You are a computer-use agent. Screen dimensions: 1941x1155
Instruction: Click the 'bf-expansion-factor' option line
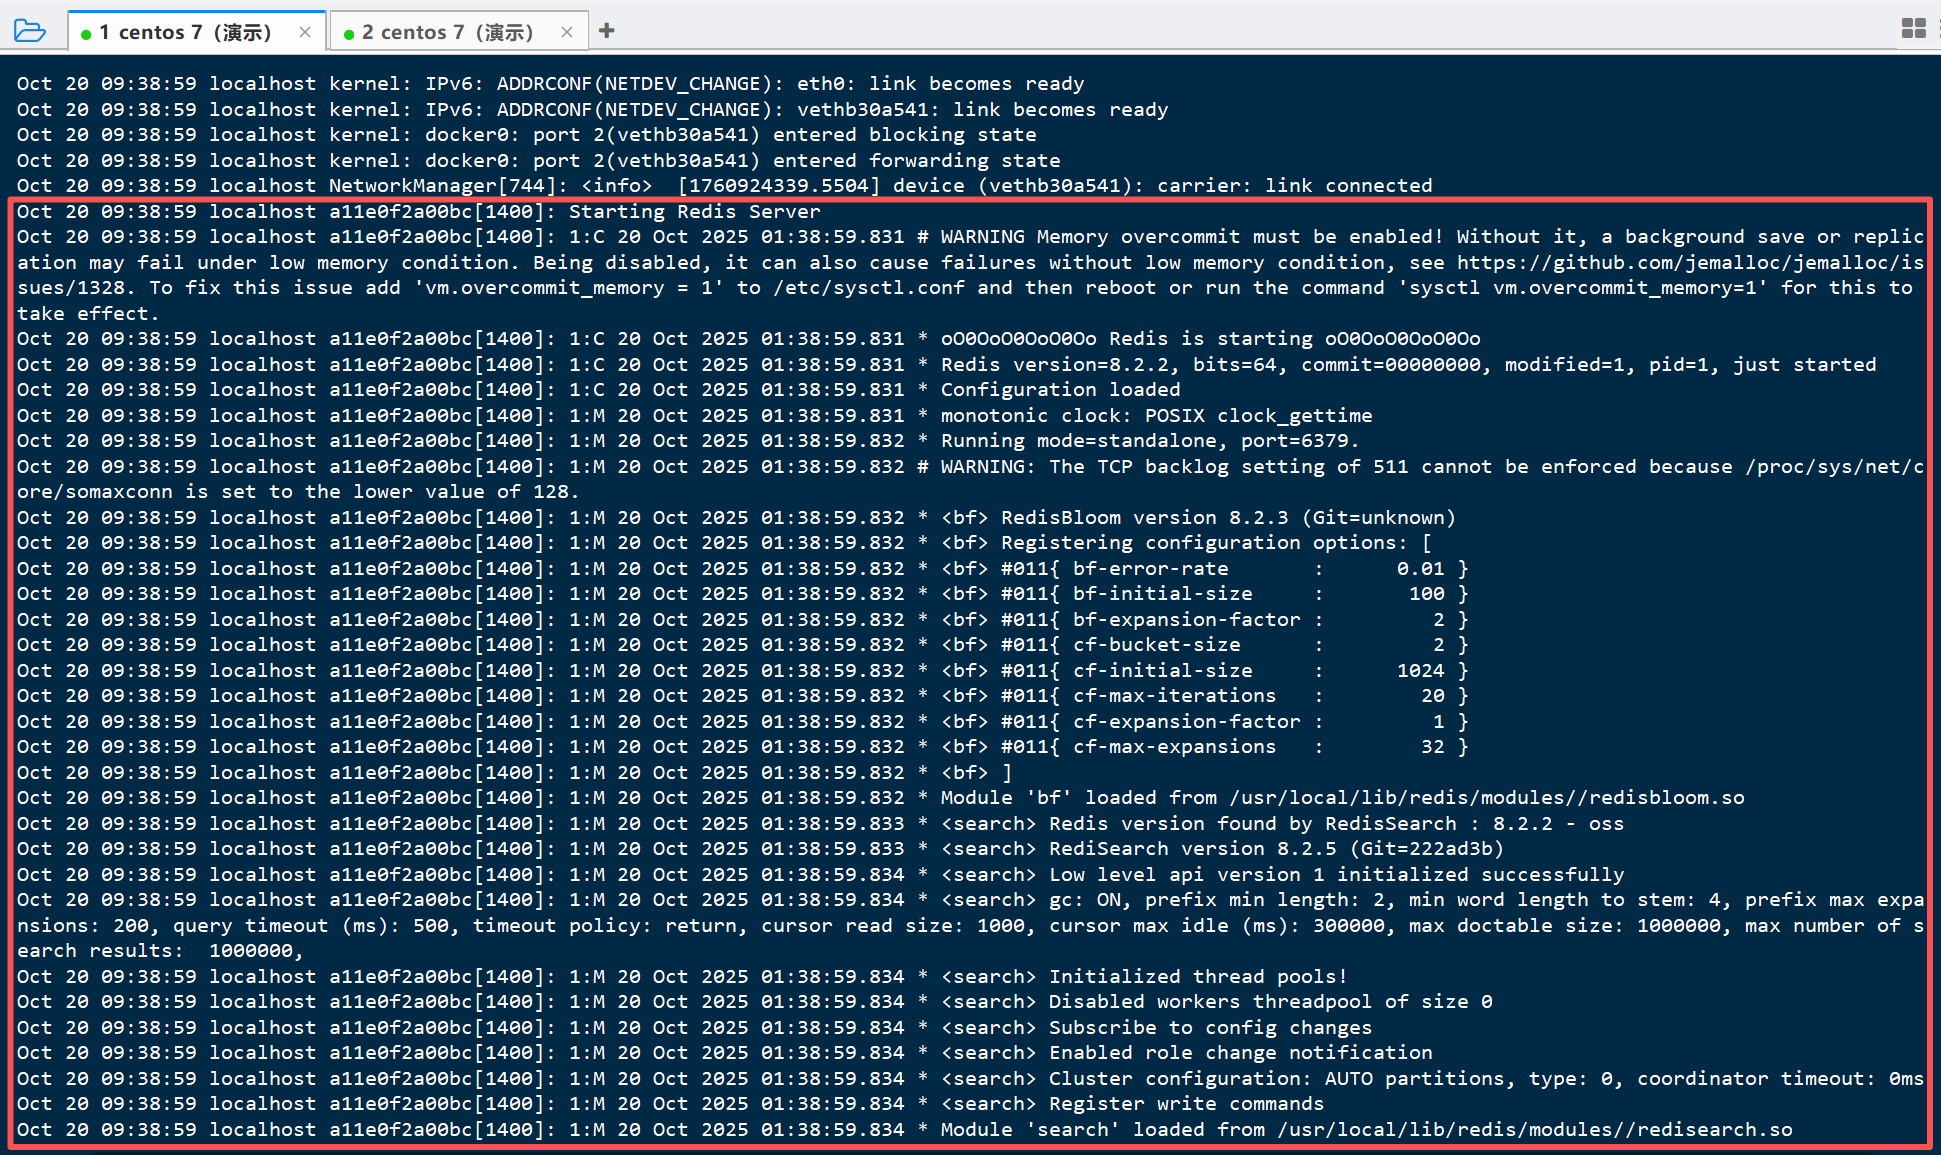coord(742,620)
